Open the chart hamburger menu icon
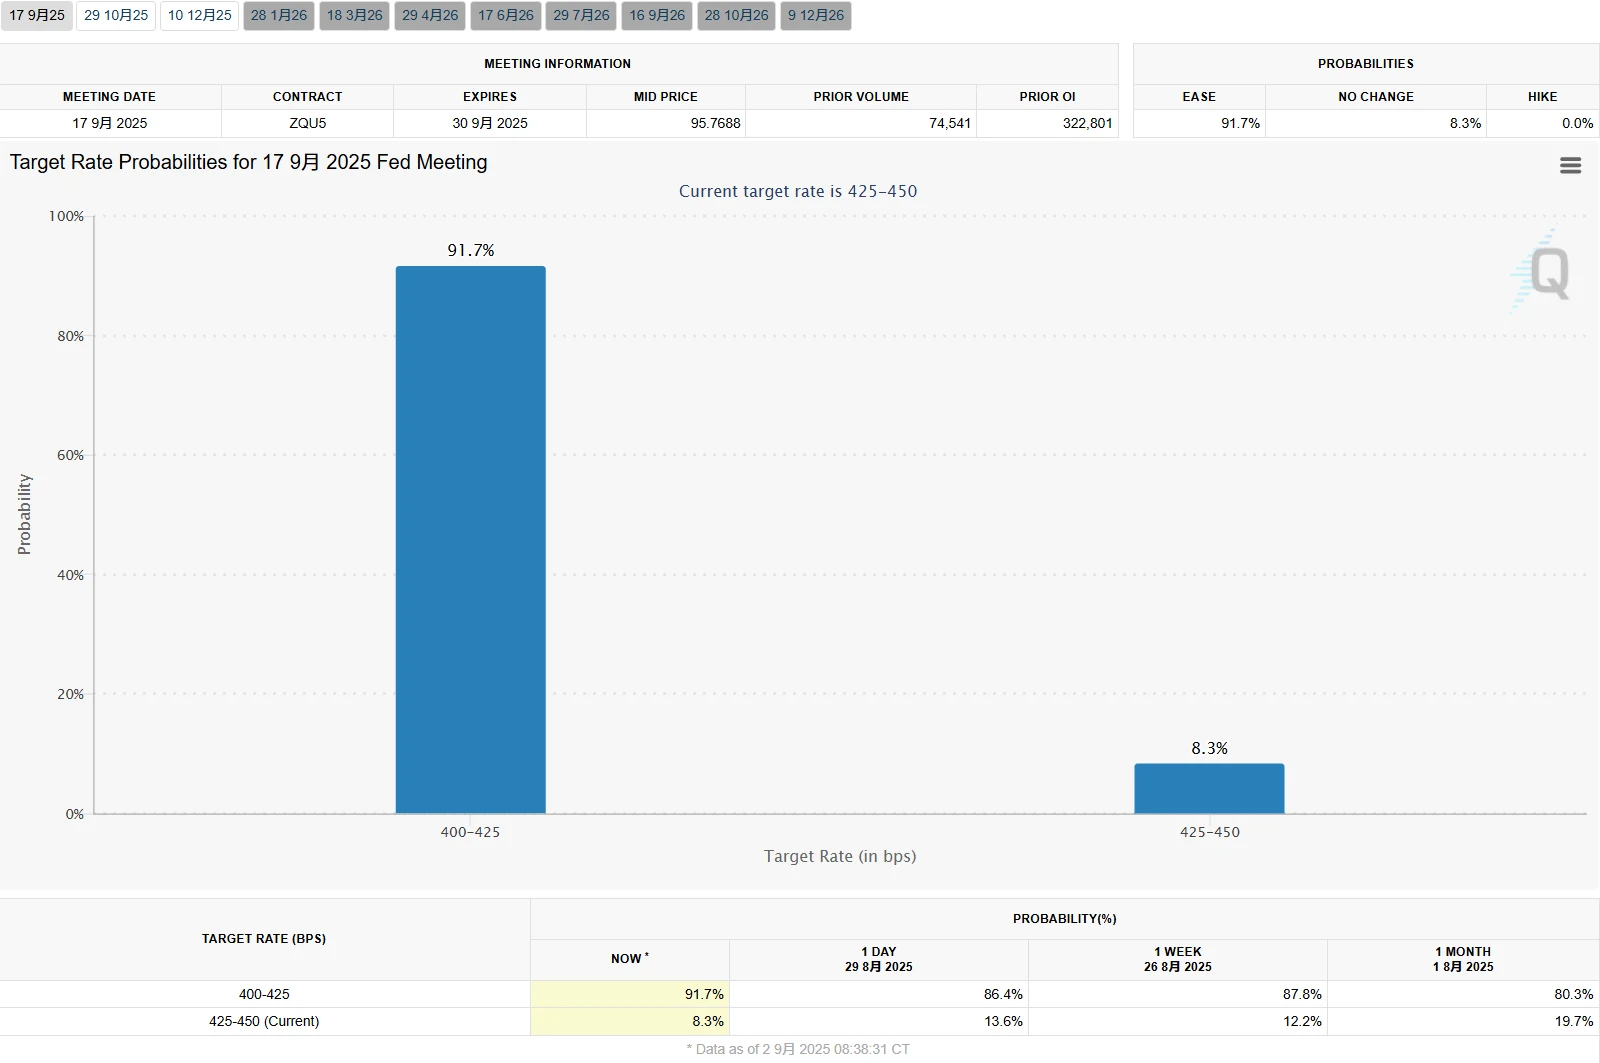 pos(1570,166)
